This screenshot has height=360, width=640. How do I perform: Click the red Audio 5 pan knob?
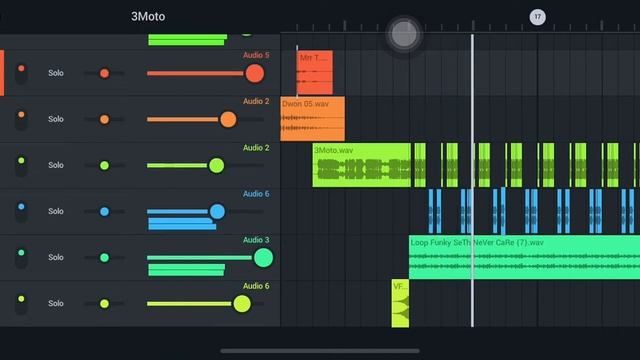click(104, 73)
